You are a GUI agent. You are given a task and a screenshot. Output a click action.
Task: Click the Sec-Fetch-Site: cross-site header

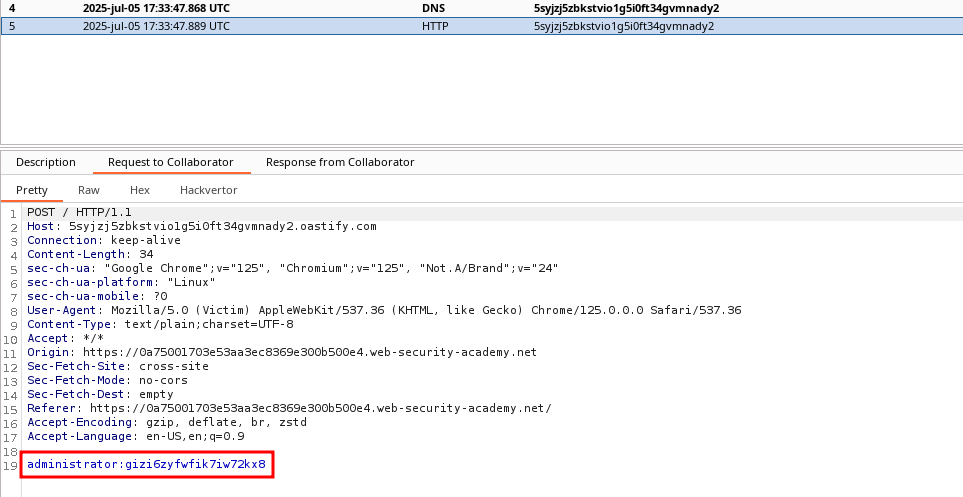(118, 366)
